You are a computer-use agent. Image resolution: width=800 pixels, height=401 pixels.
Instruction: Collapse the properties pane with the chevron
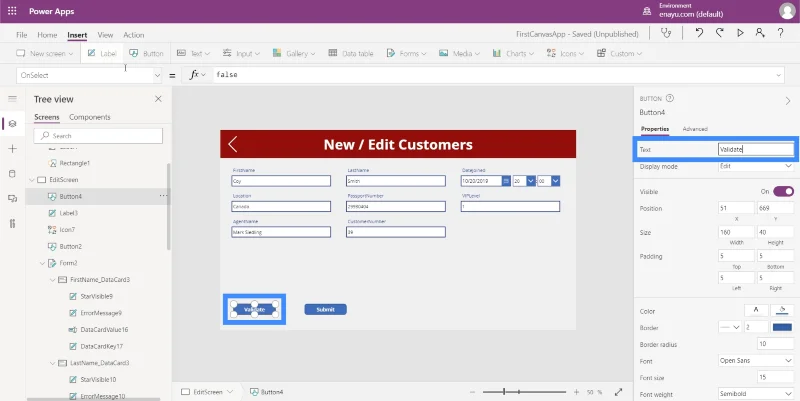(x=788, y=102)
